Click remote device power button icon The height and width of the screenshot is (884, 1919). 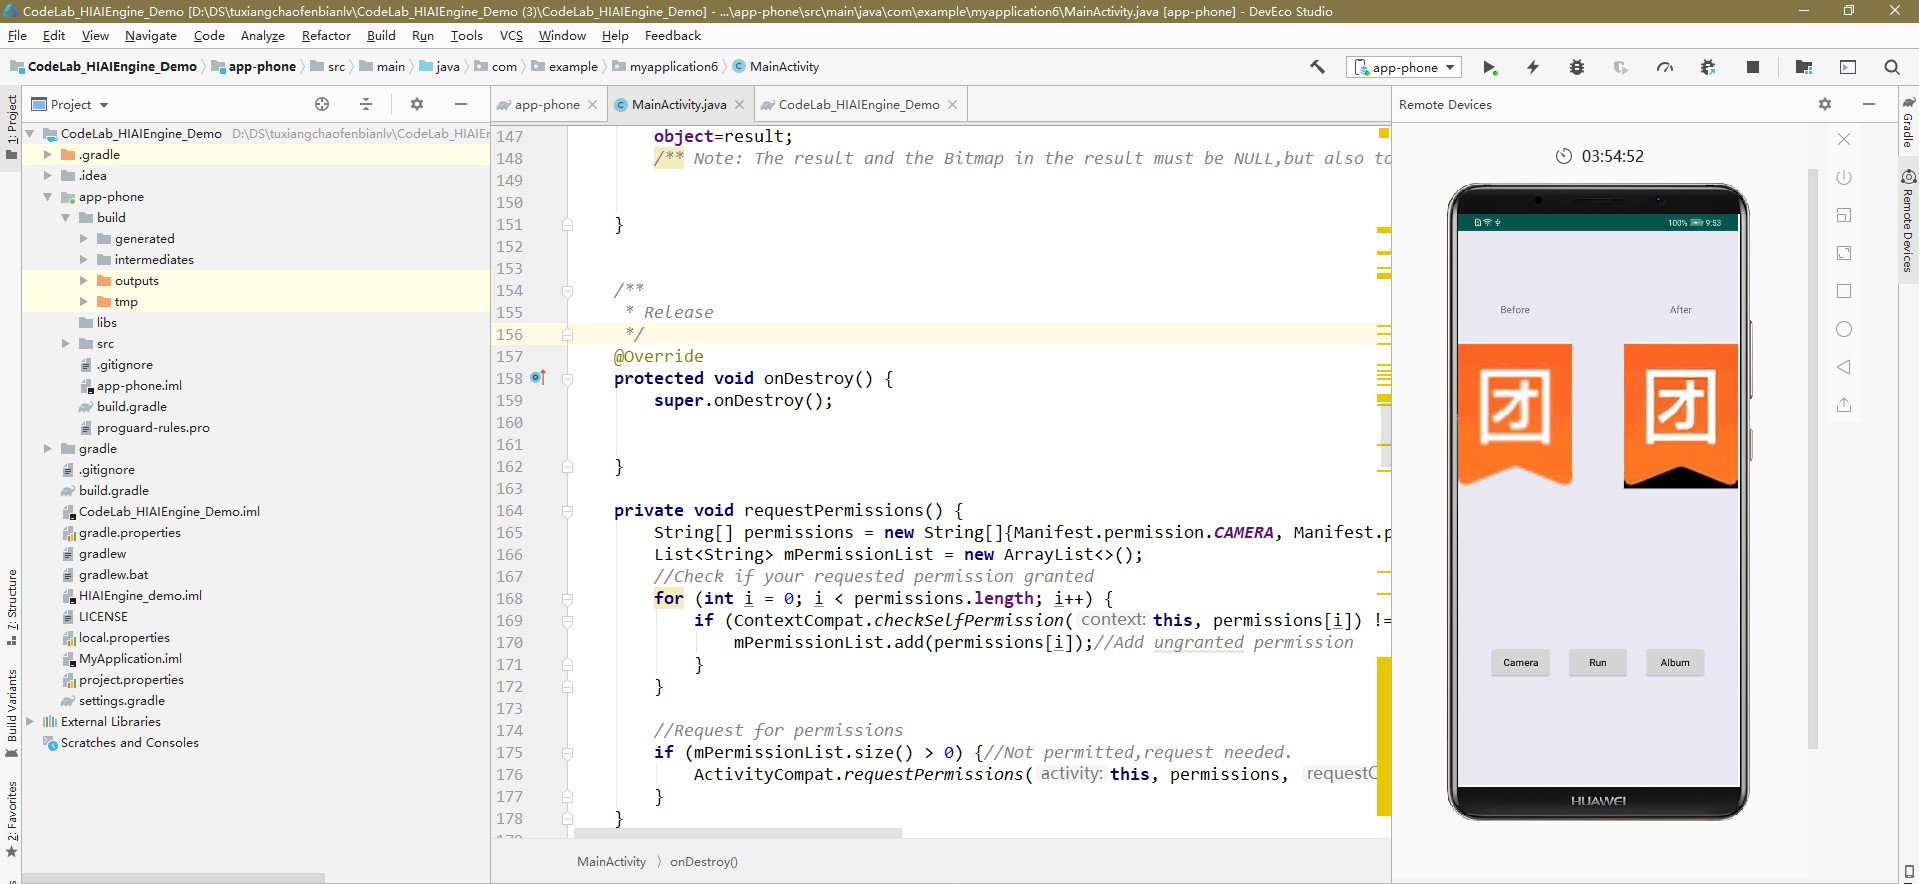coord(1844,177)
